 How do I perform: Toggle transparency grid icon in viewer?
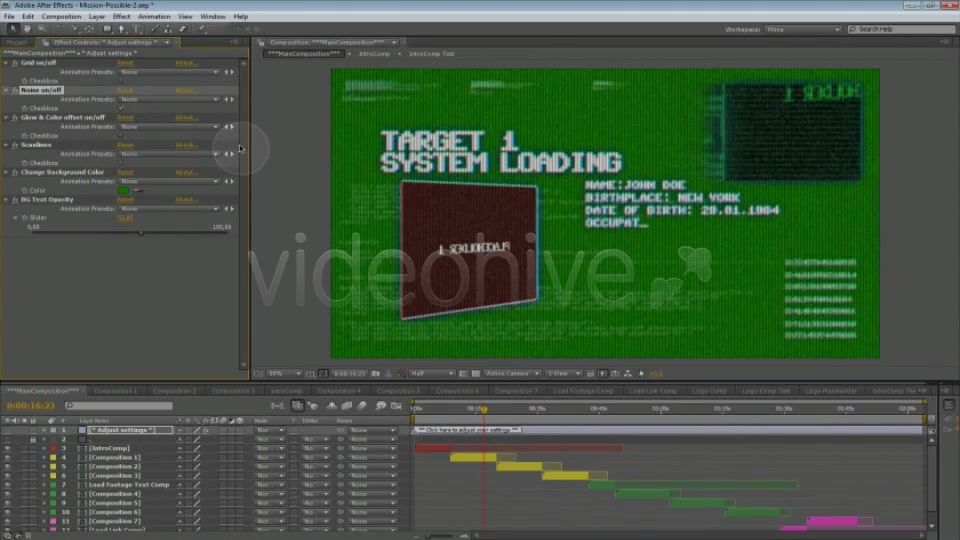coord(476,373)
